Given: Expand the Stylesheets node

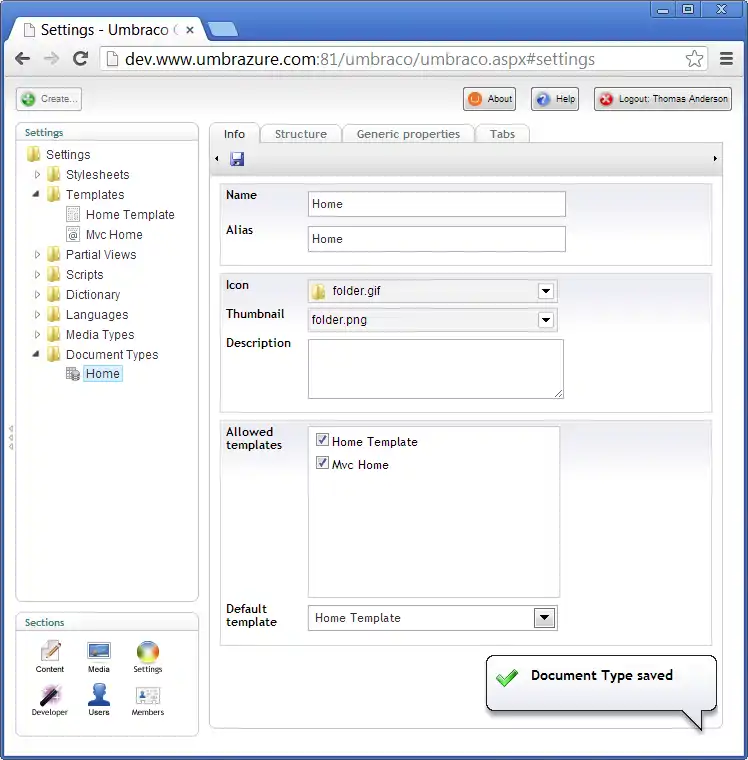Looking at the screenshot, I should [37, 174].
